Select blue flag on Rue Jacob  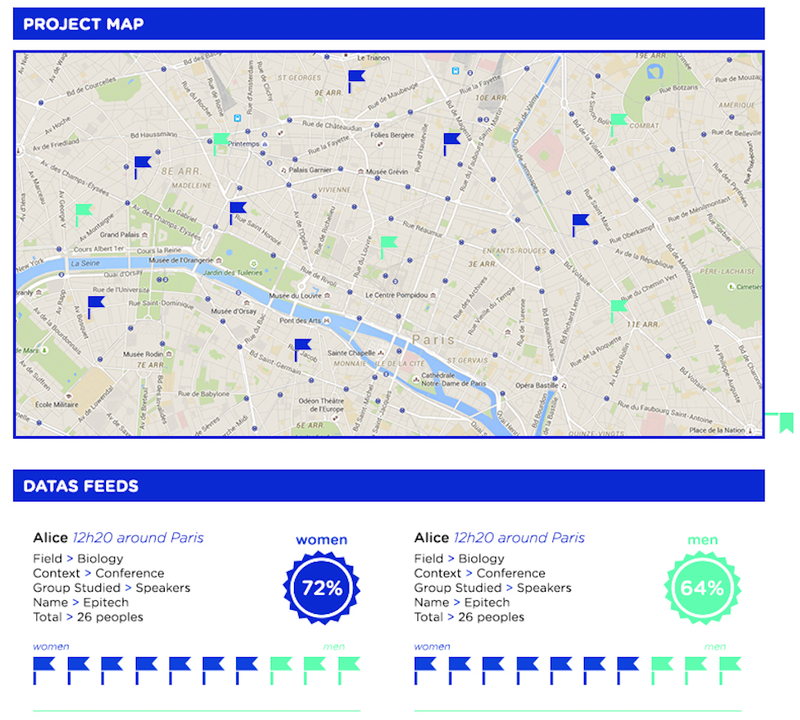pyautogui.click(x=303, y=350)
